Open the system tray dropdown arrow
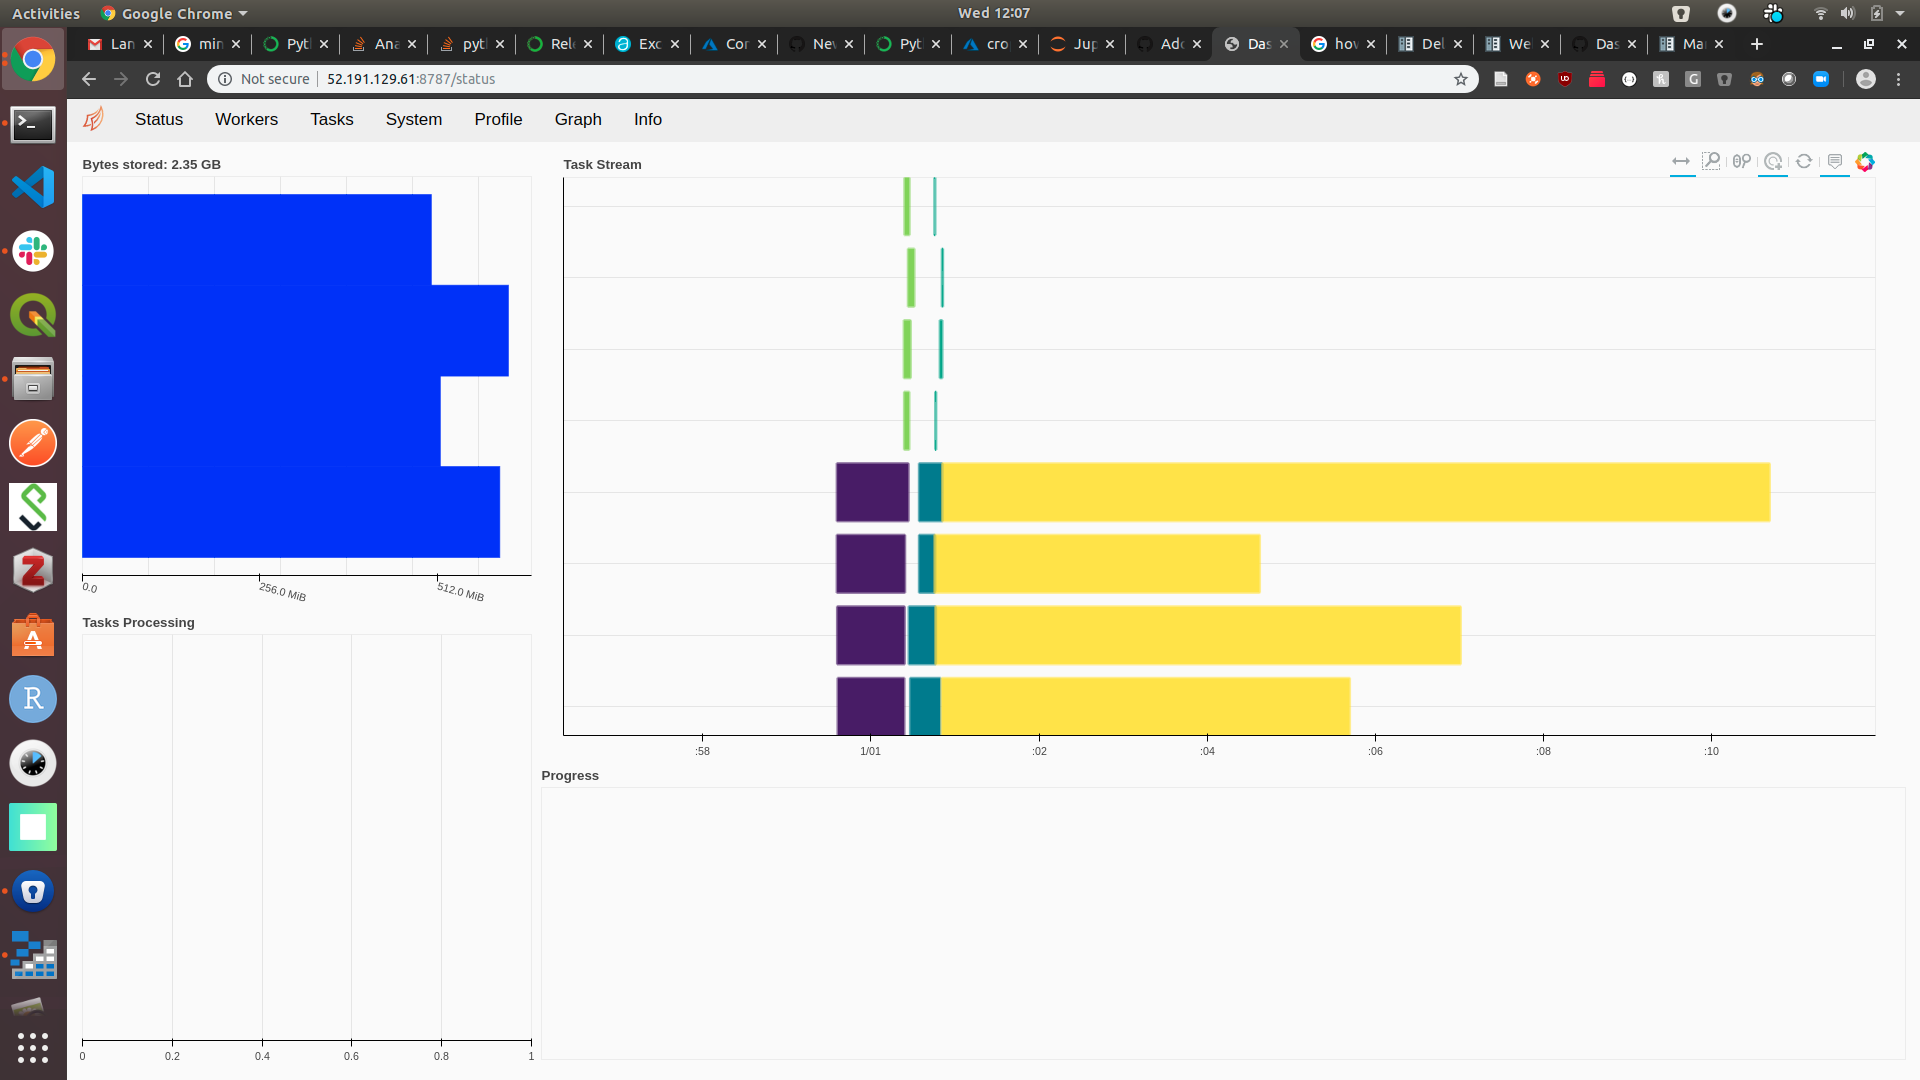This screenshot has height=1080, width=1920. click(1900, 14)
